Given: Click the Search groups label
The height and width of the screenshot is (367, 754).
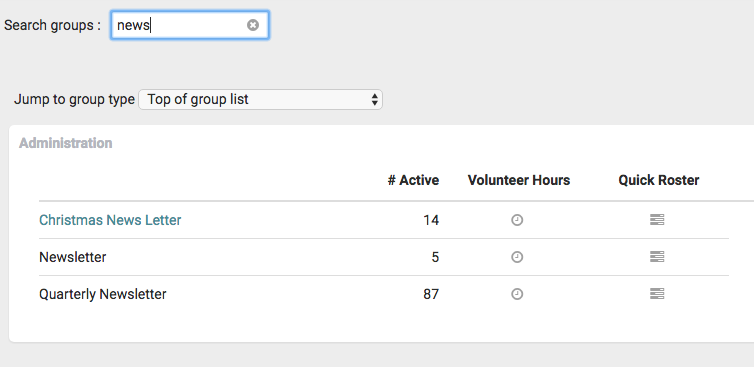Looking at the screenshot, I should pyautogui.click(x=52, y=25).
